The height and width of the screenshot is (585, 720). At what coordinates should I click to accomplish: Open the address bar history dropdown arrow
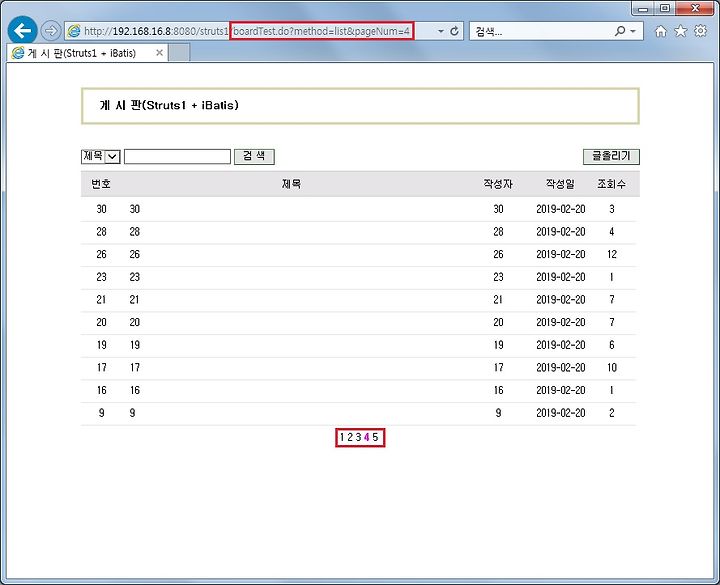point(441,31)
